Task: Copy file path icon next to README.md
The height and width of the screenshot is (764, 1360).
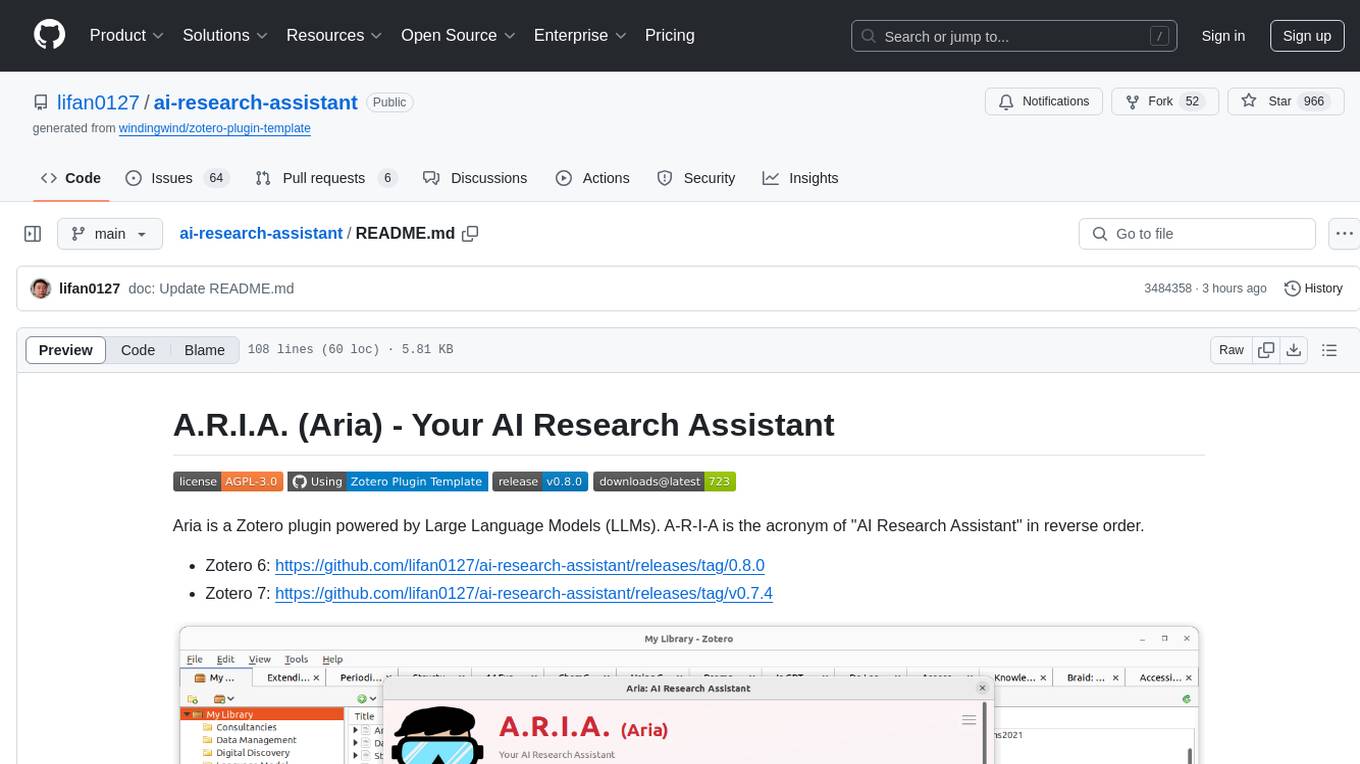Action: pyautogui.click(x=470, y=233)
